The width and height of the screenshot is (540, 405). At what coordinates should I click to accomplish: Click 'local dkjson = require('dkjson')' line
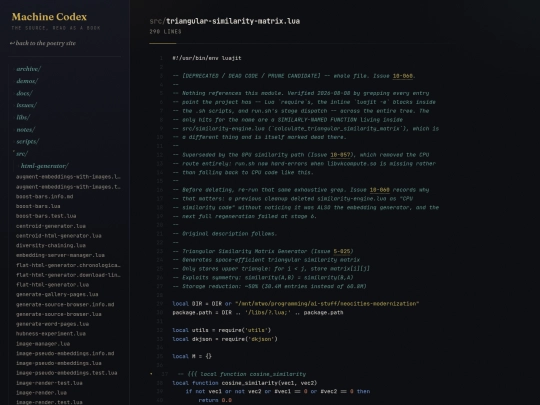click(225, 339)
